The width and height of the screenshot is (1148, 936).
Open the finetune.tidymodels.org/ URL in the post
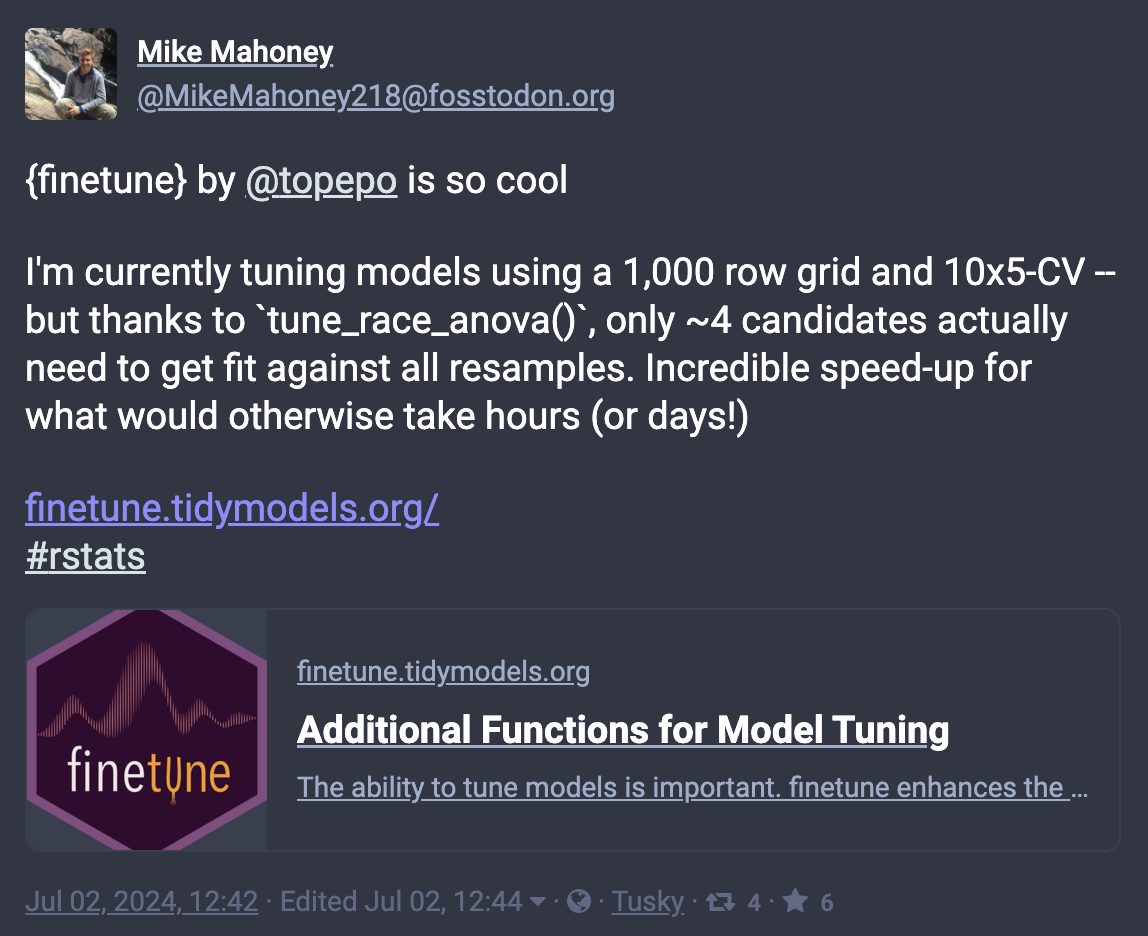[232, 509]
